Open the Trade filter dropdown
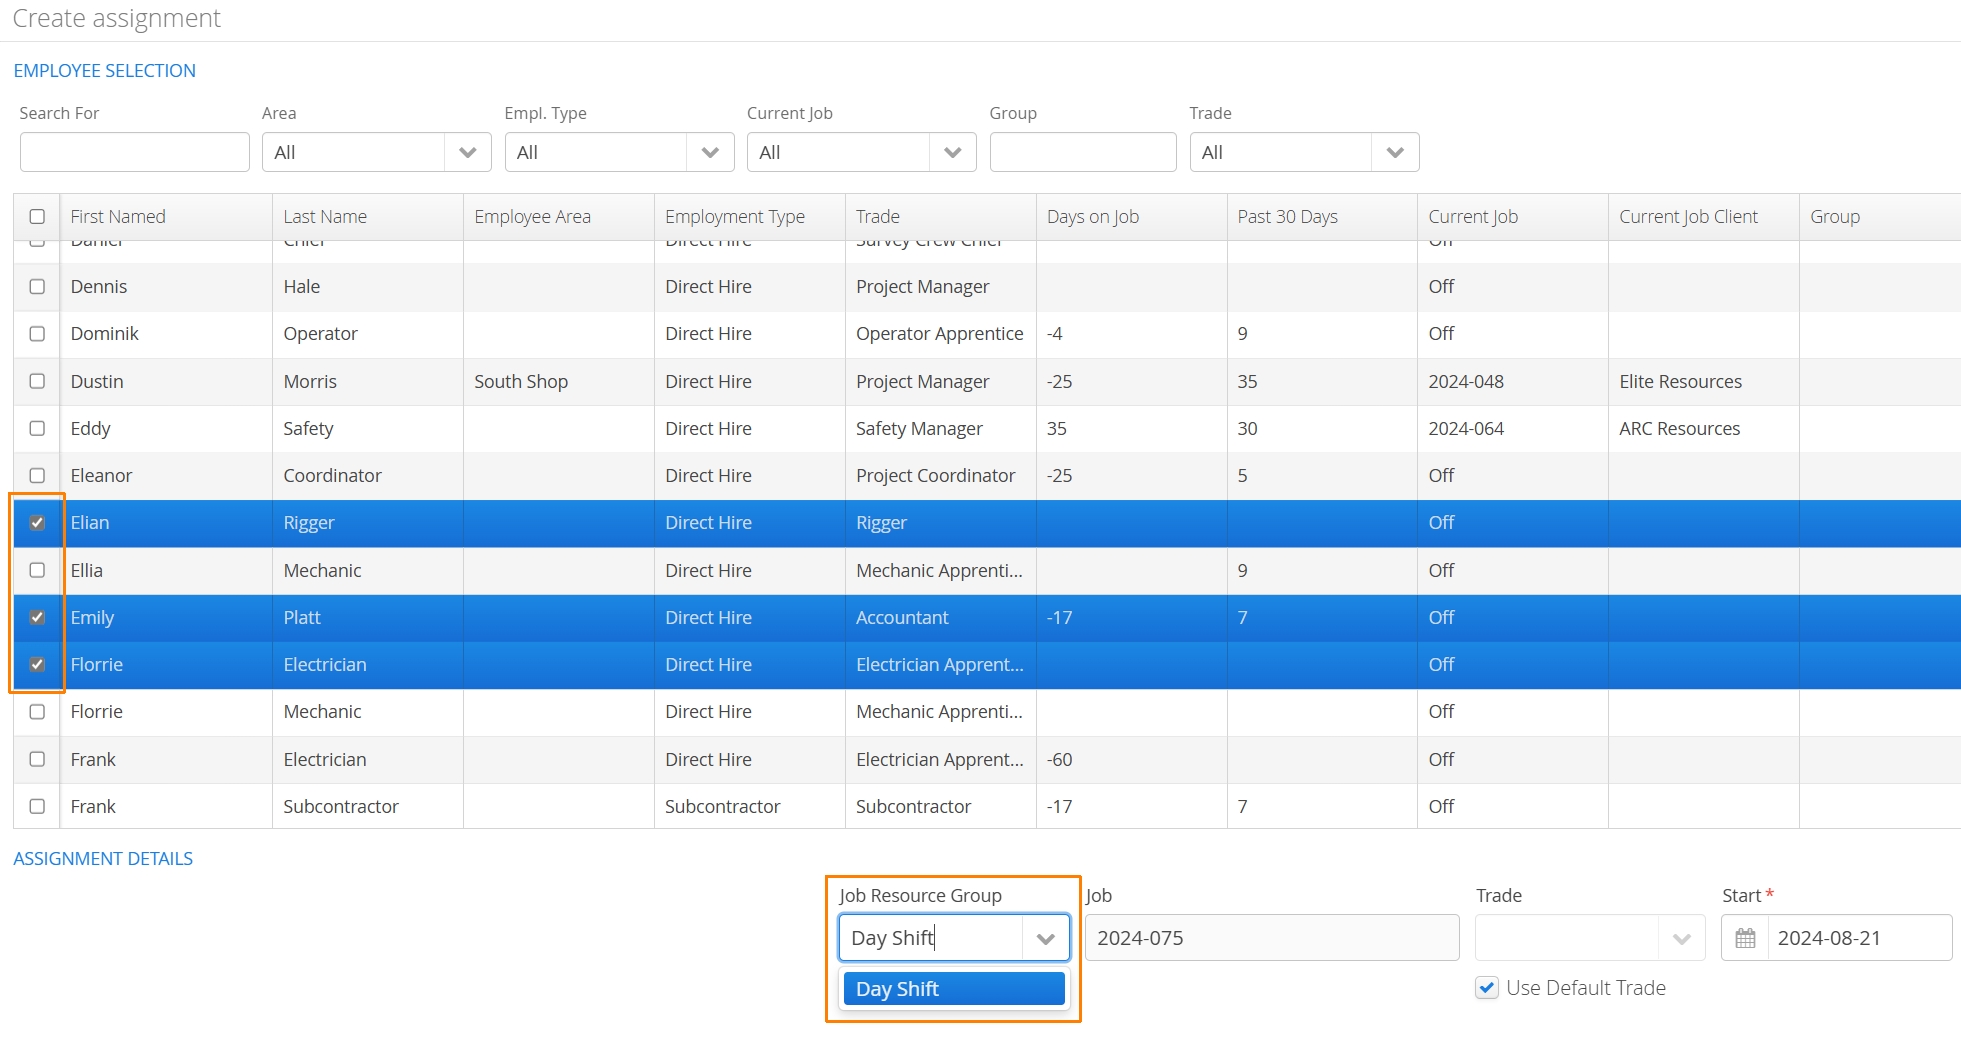Image resolution: width=1961 pixels, height=1050 pixels. pos(1395,152)
